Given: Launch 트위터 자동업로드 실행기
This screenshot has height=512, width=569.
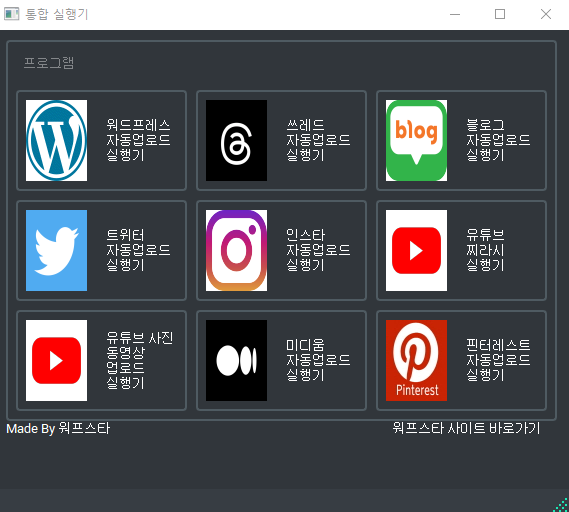Looking at the screenshot, I should pos(102,250).
